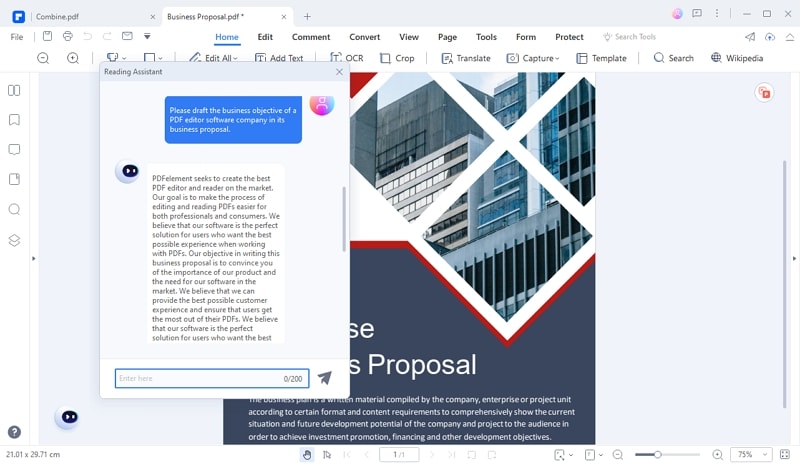800x464 pixels.
Task: Open the help question mark icon
Action: (14, 432)
